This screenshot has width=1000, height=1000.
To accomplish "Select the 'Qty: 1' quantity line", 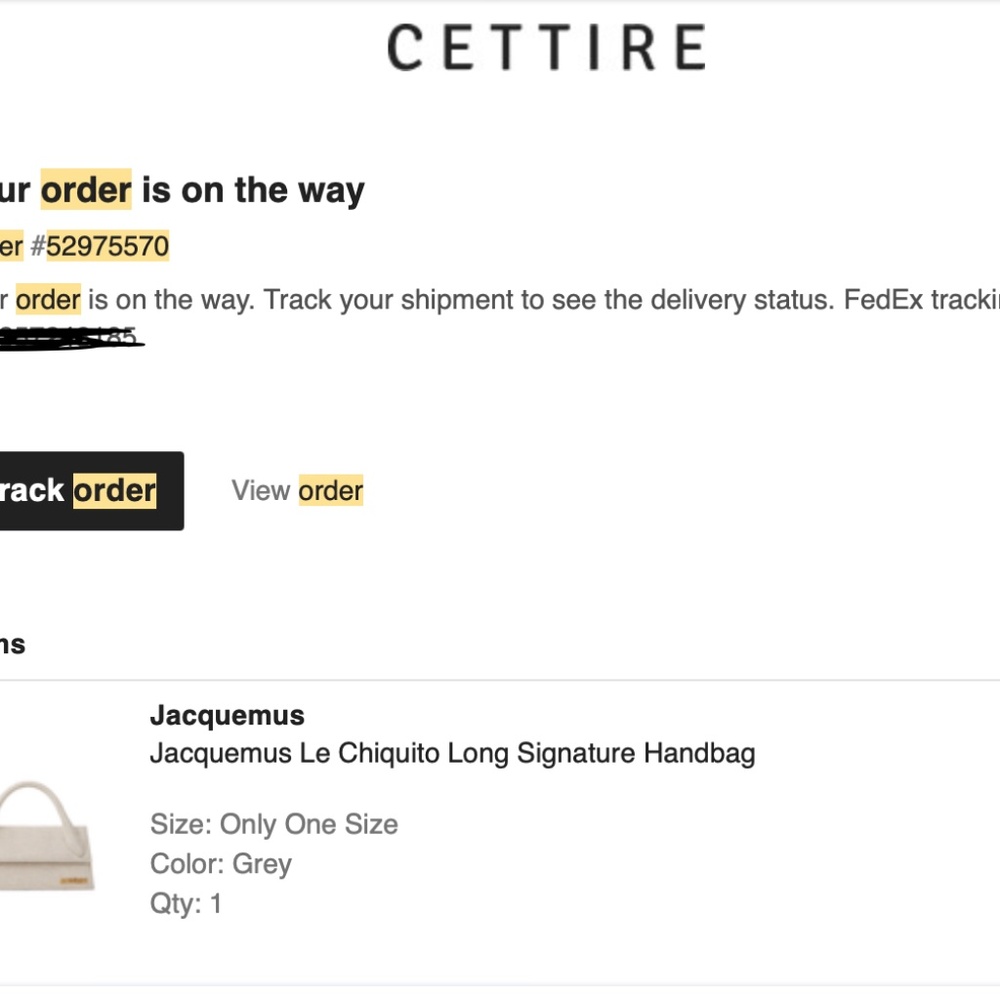I will point(186,904).
